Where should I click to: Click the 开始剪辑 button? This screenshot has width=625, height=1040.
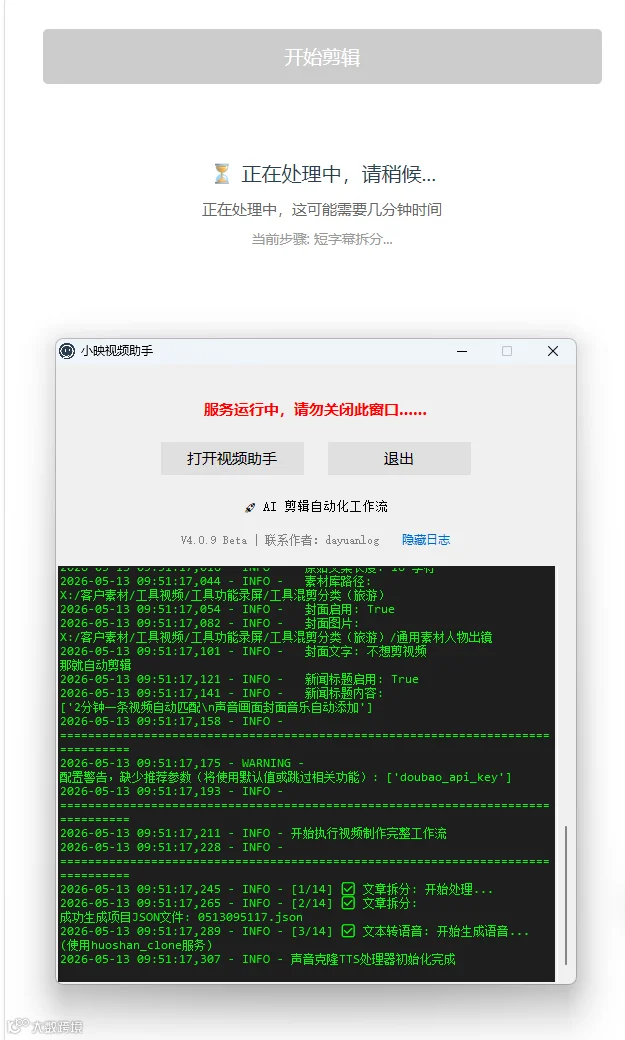click(x=322, y=56)
